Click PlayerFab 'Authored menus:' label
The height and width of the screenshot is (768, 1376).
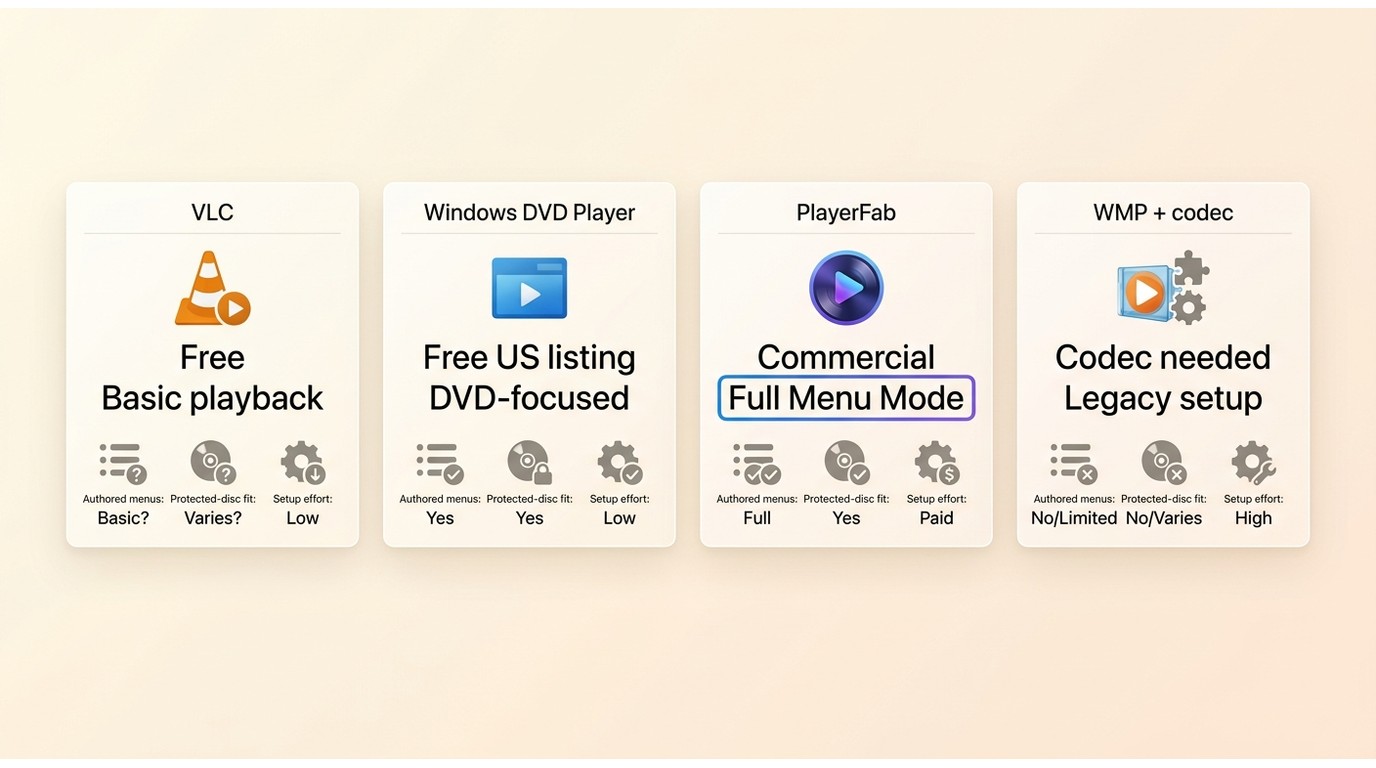[757, 499]
